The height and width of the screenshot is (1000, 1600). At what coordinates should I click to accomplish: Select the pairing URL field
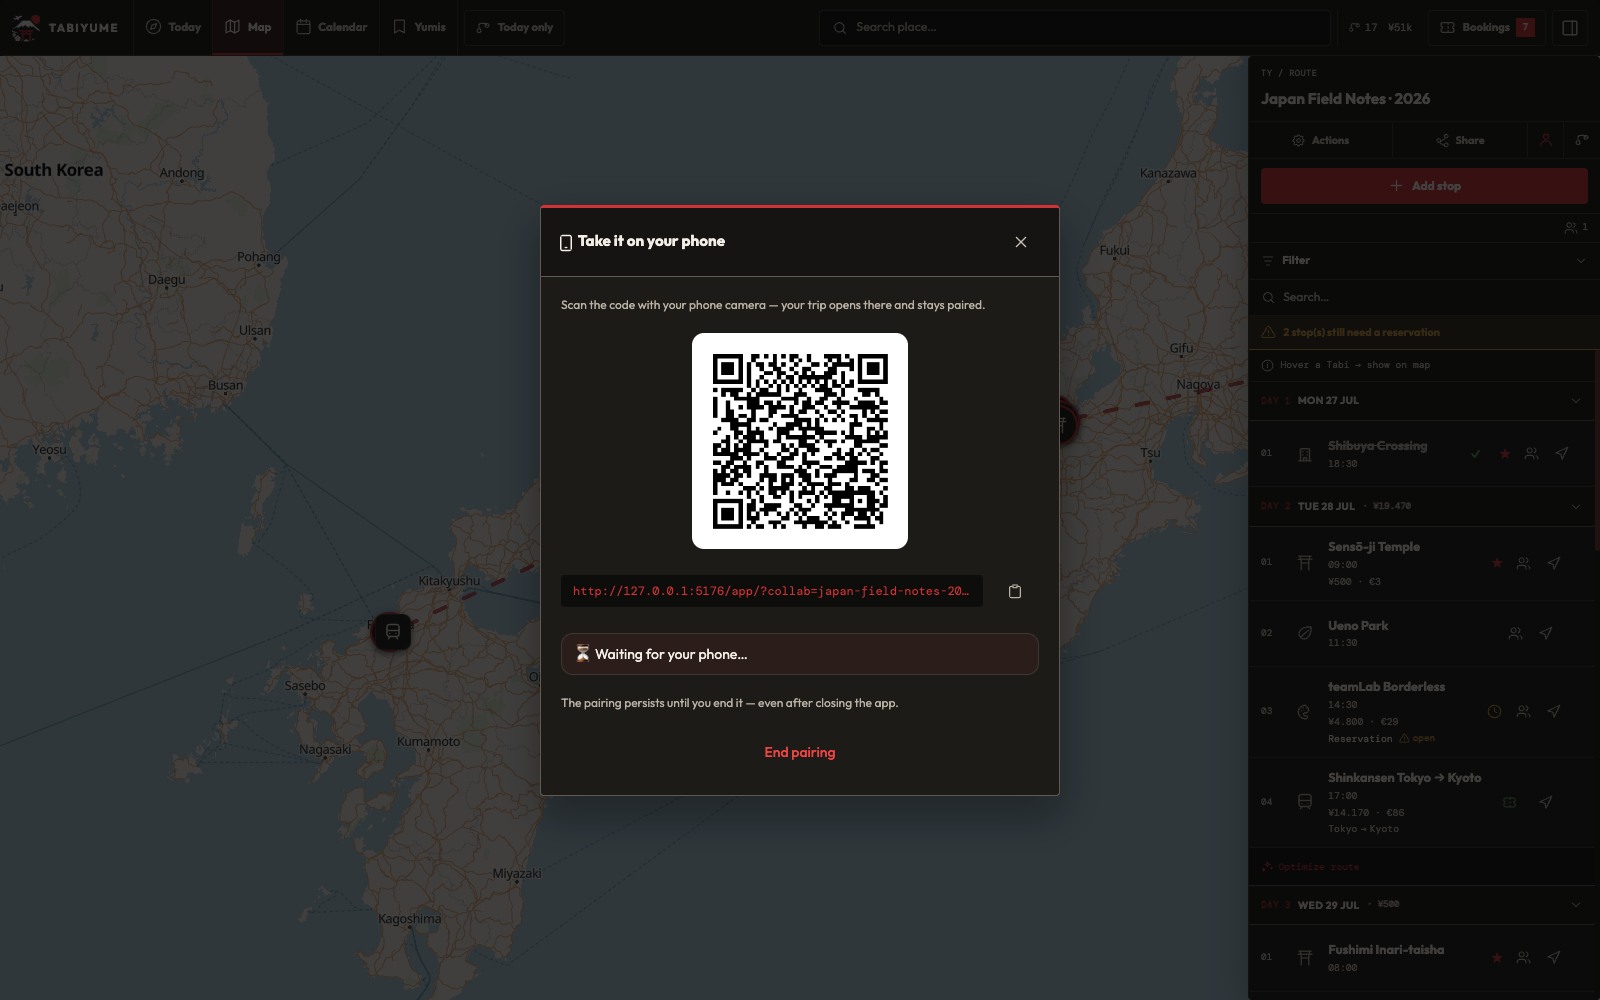click(x=772, y=591)
